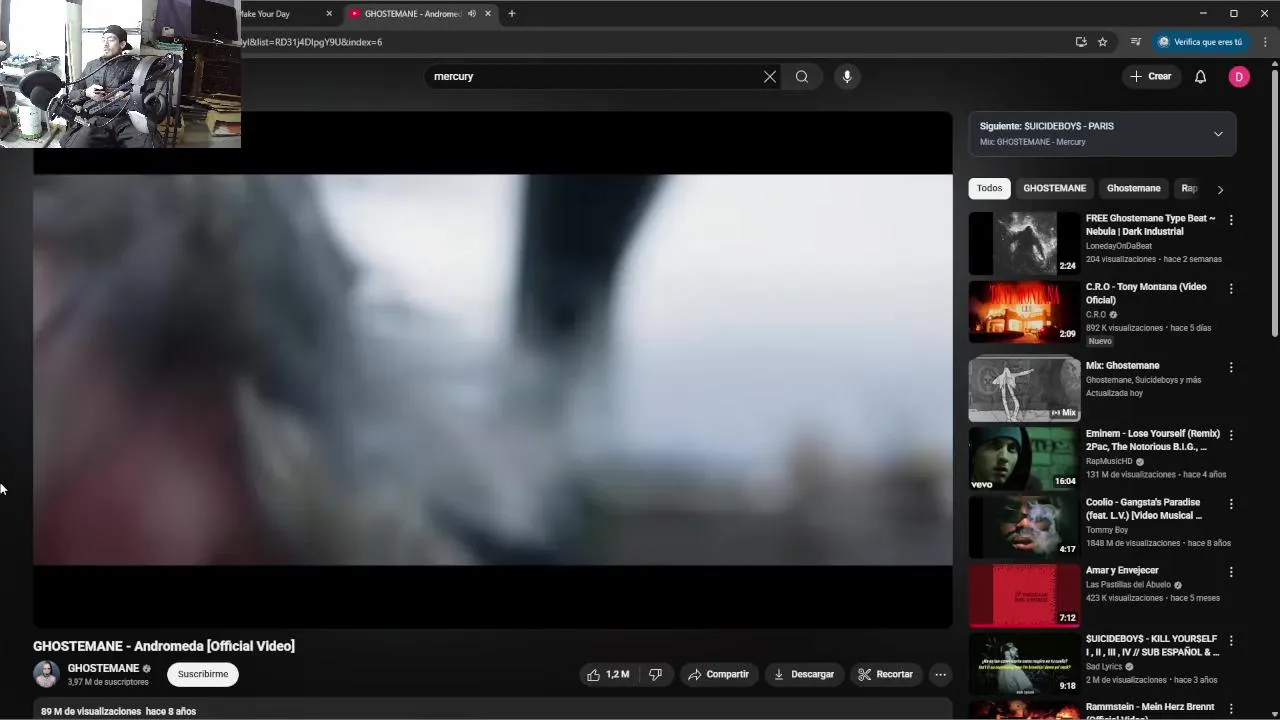Open options for C.R.O - Tony Montana
The width and height of the screenshot is (1280, 720).
(1231, 289)
